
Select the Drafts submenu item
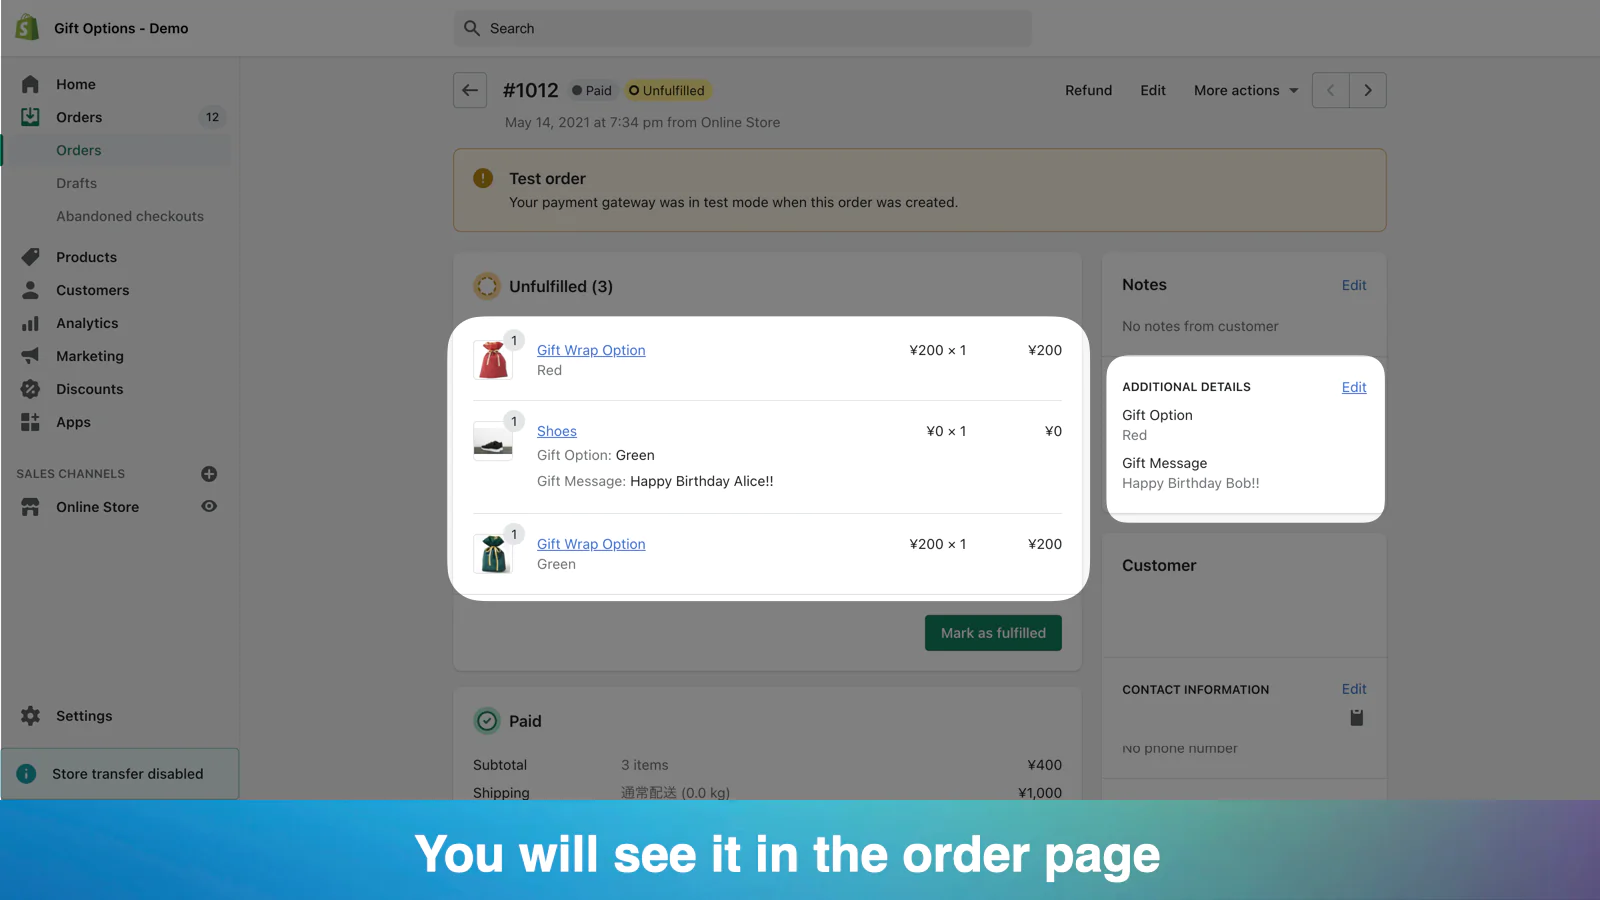pos(76,183)
